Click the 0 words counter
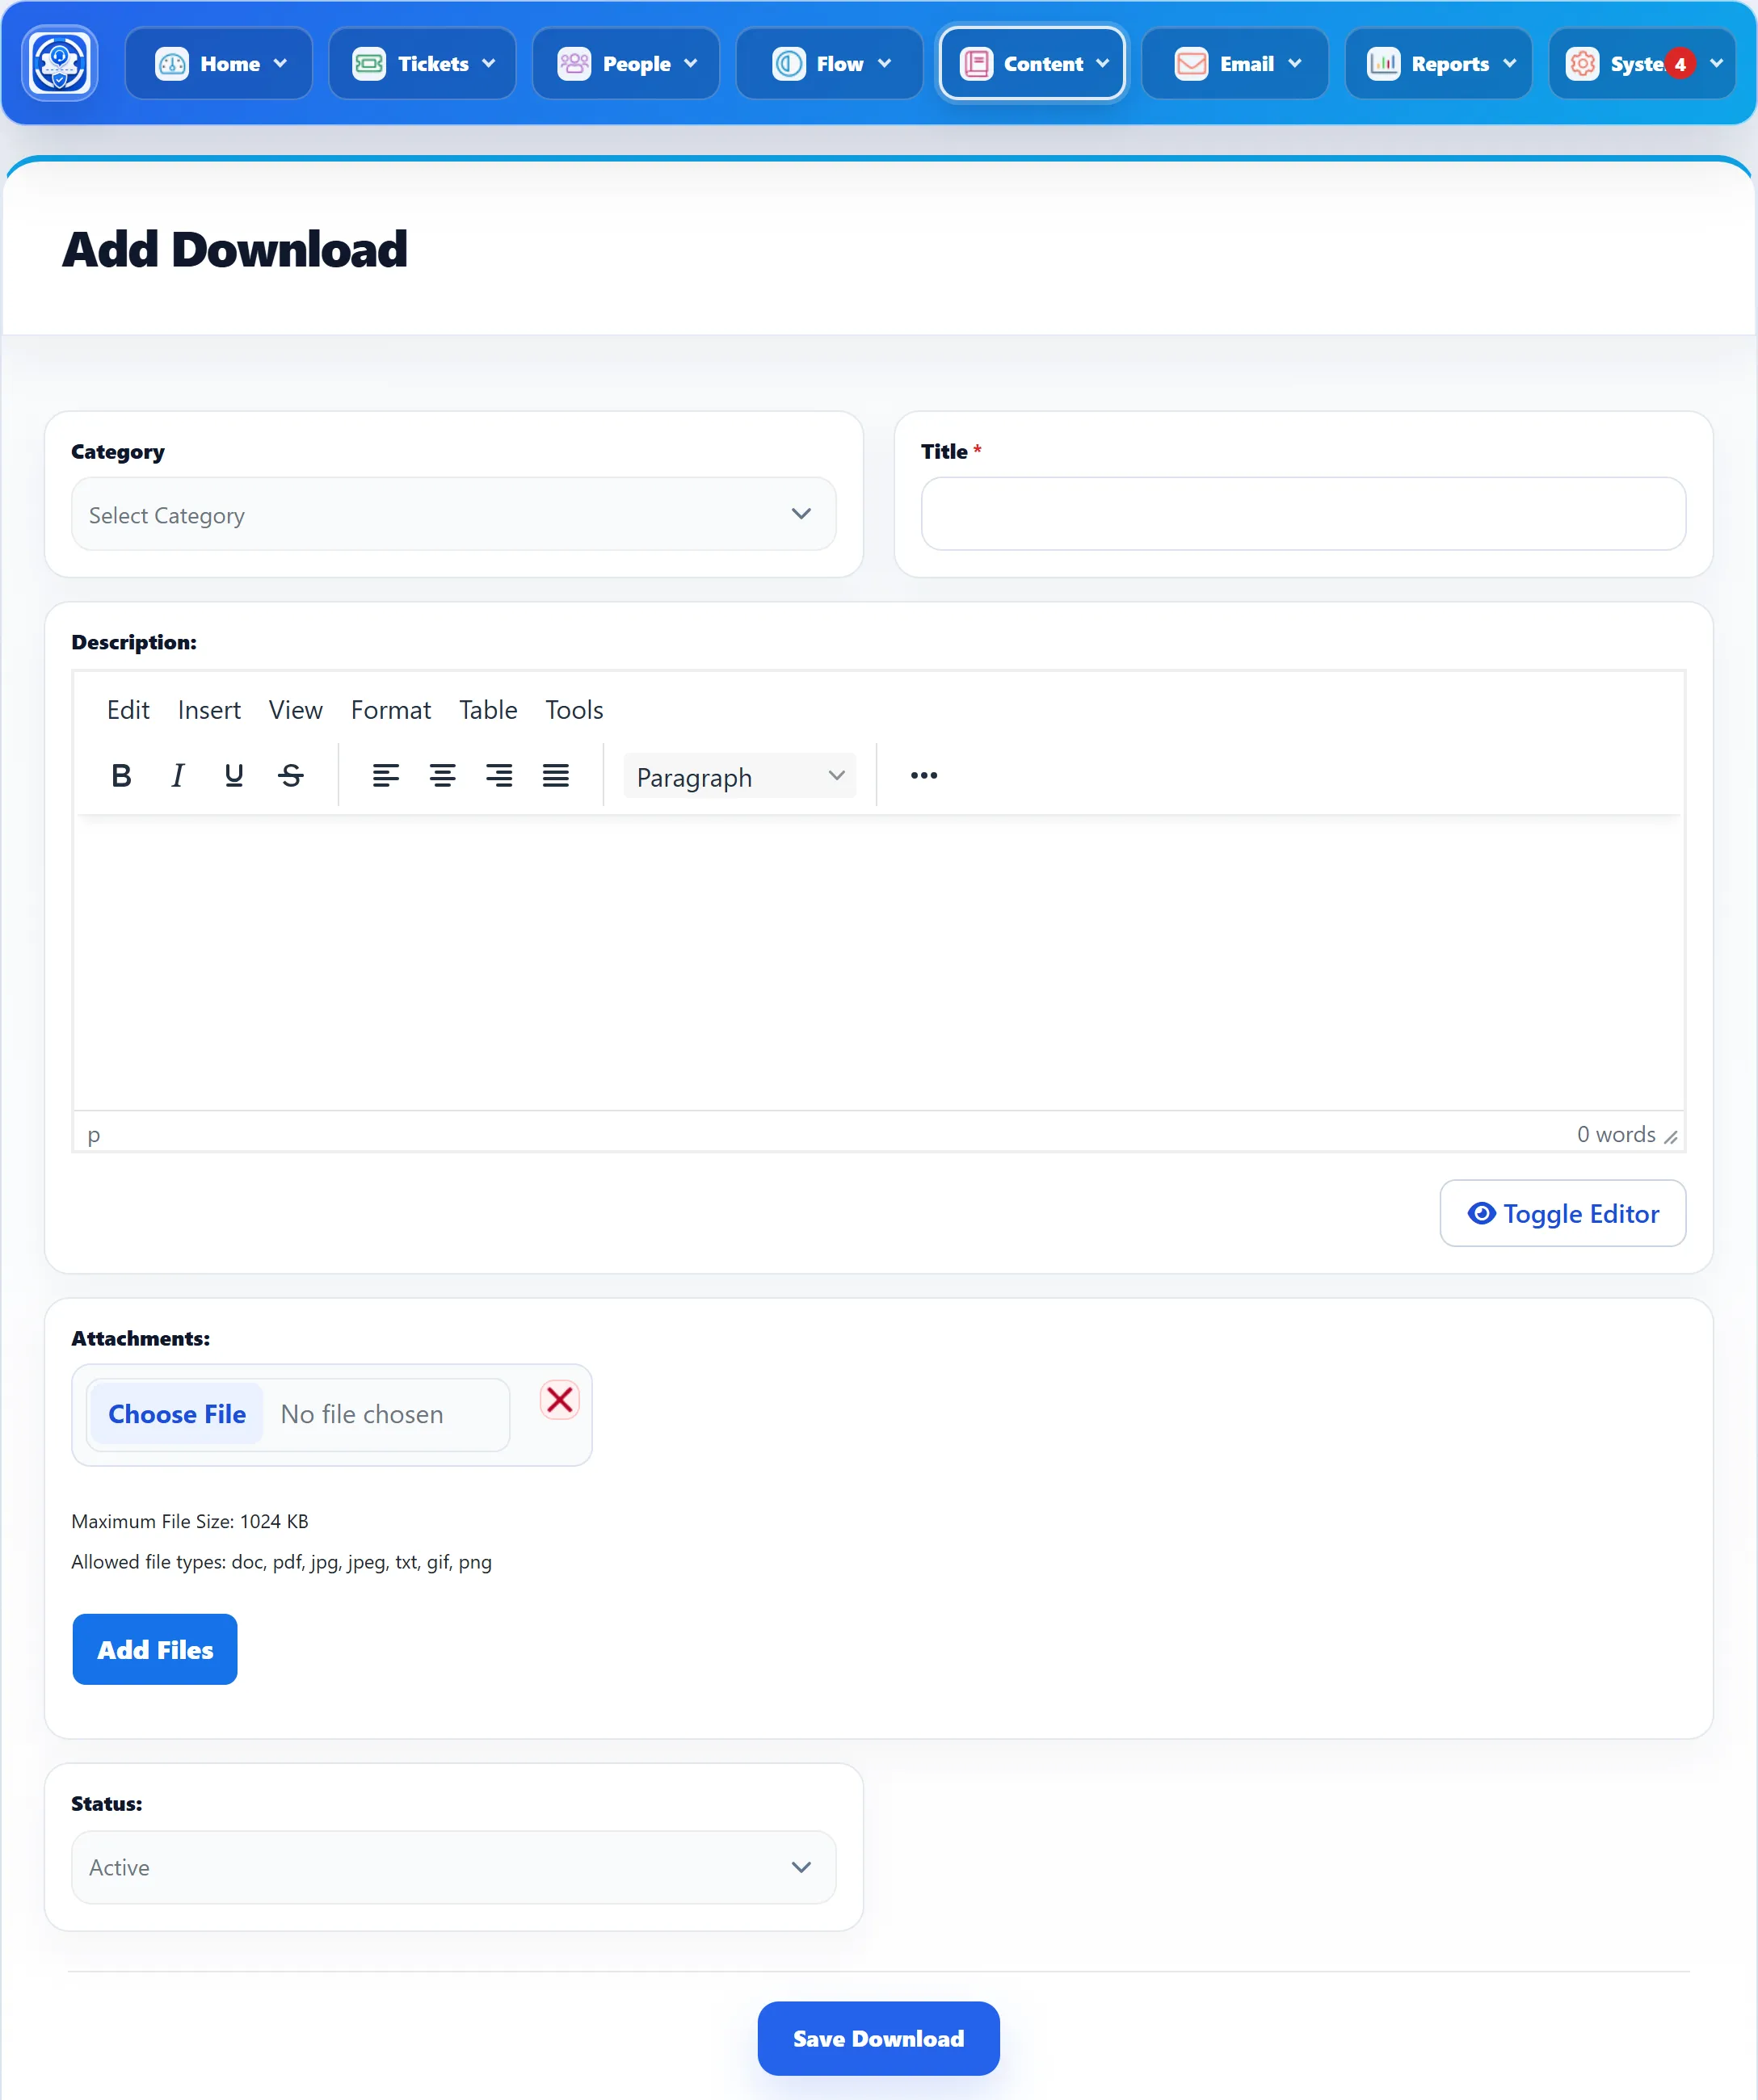 point(1616,1134)
